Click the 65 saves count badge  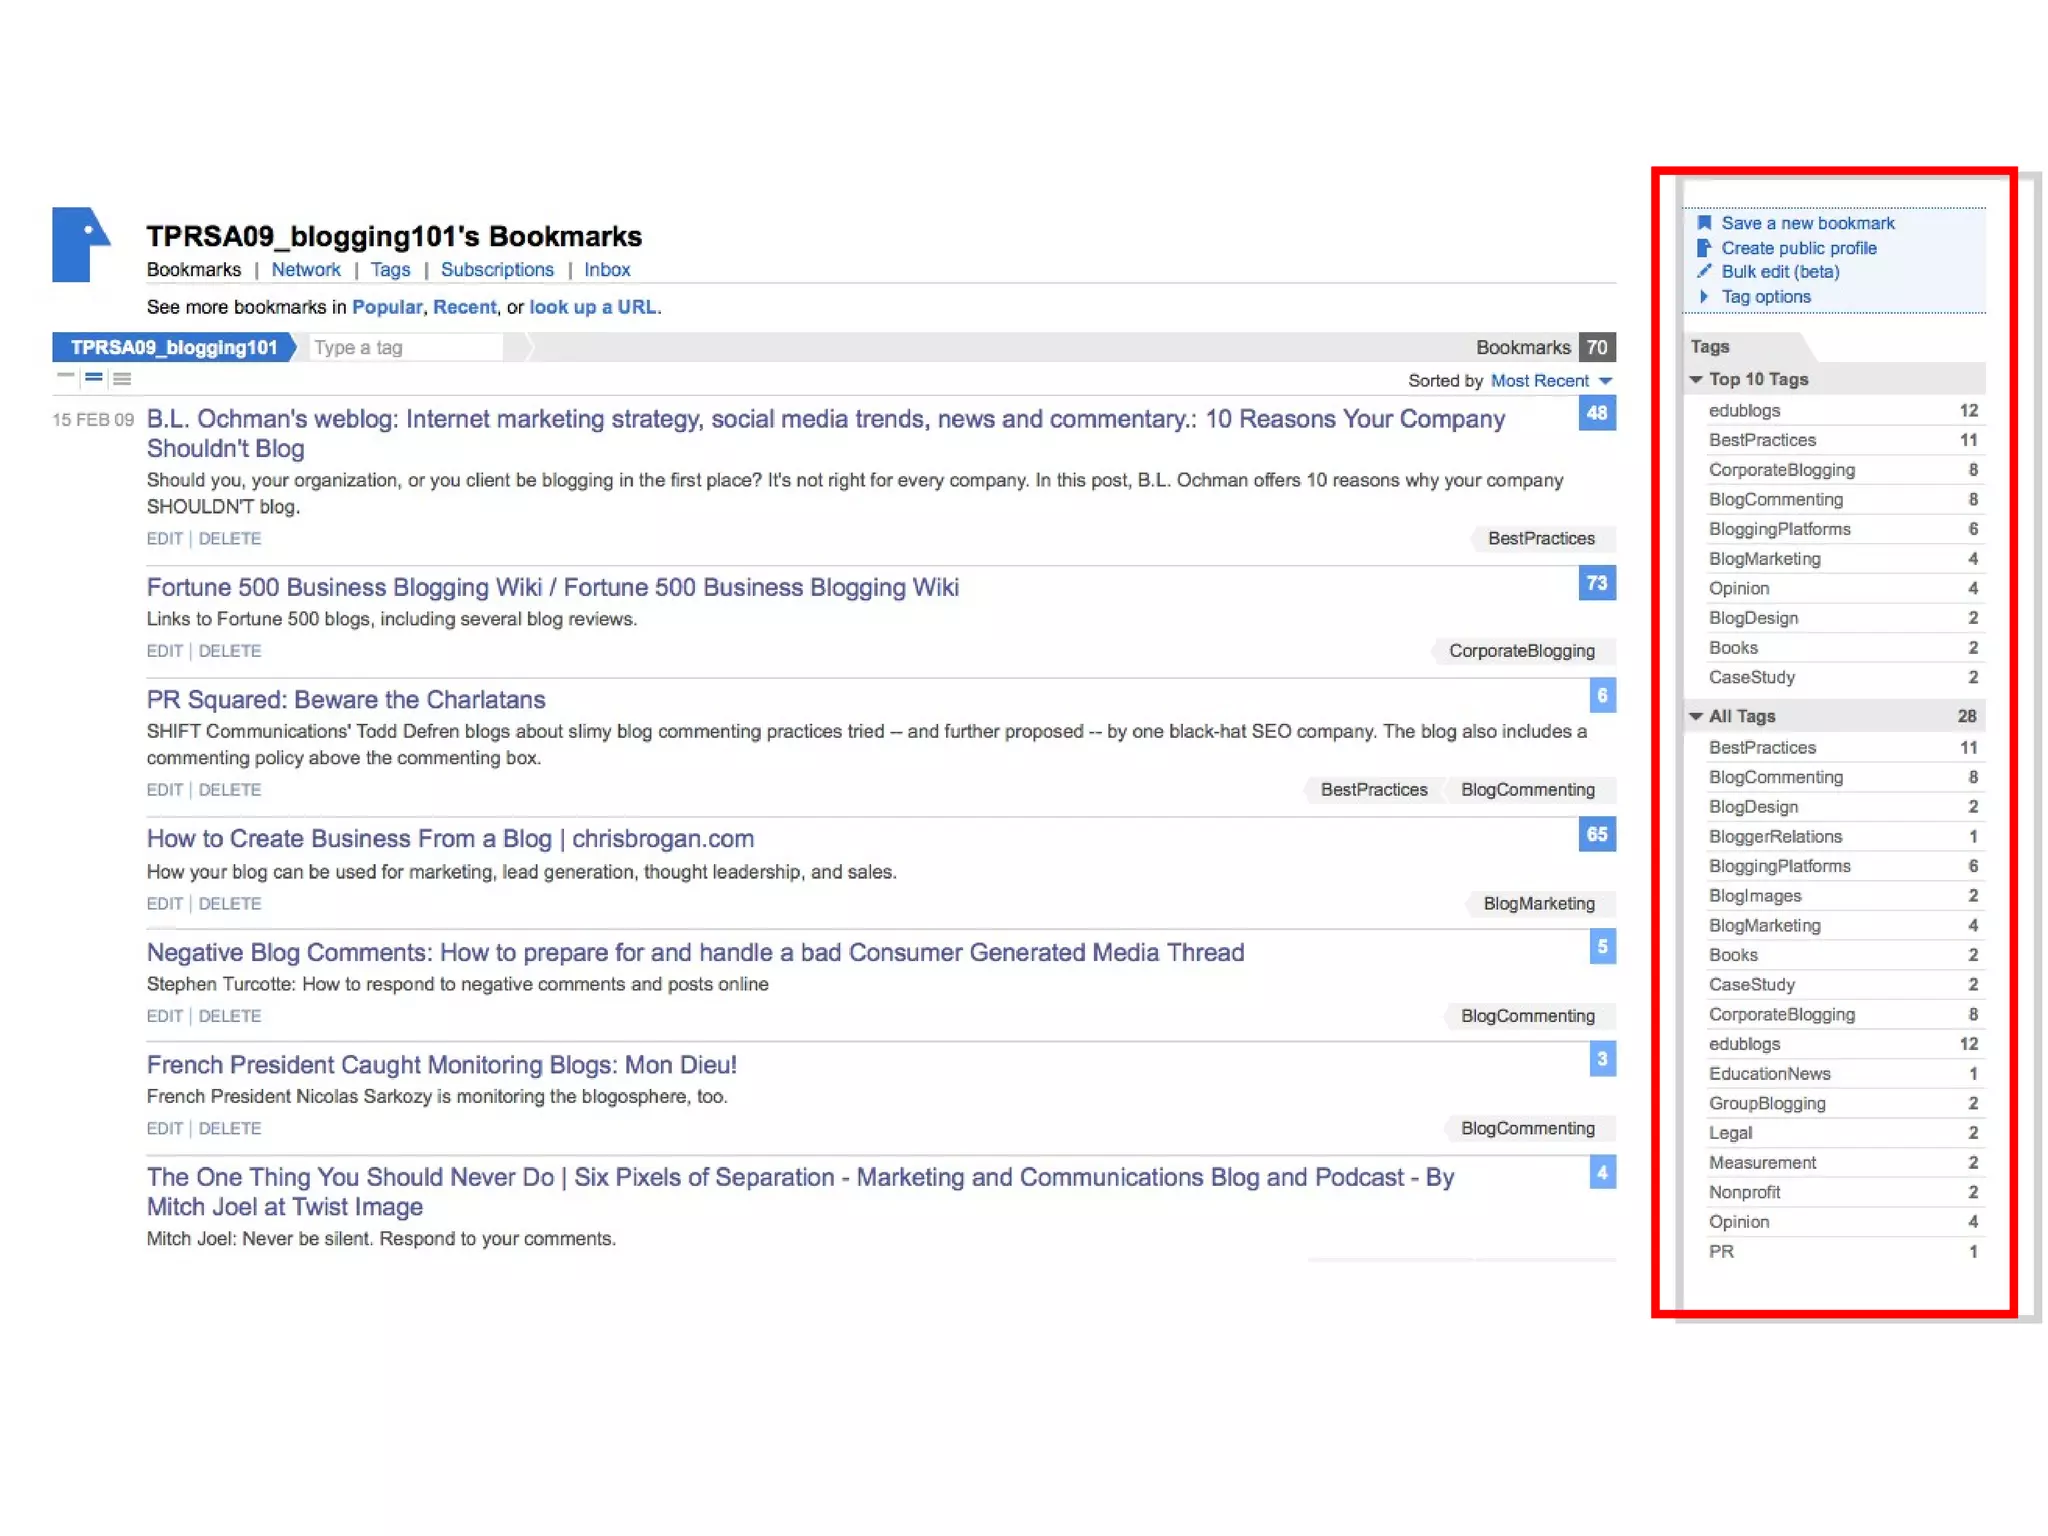(1596, 834)
